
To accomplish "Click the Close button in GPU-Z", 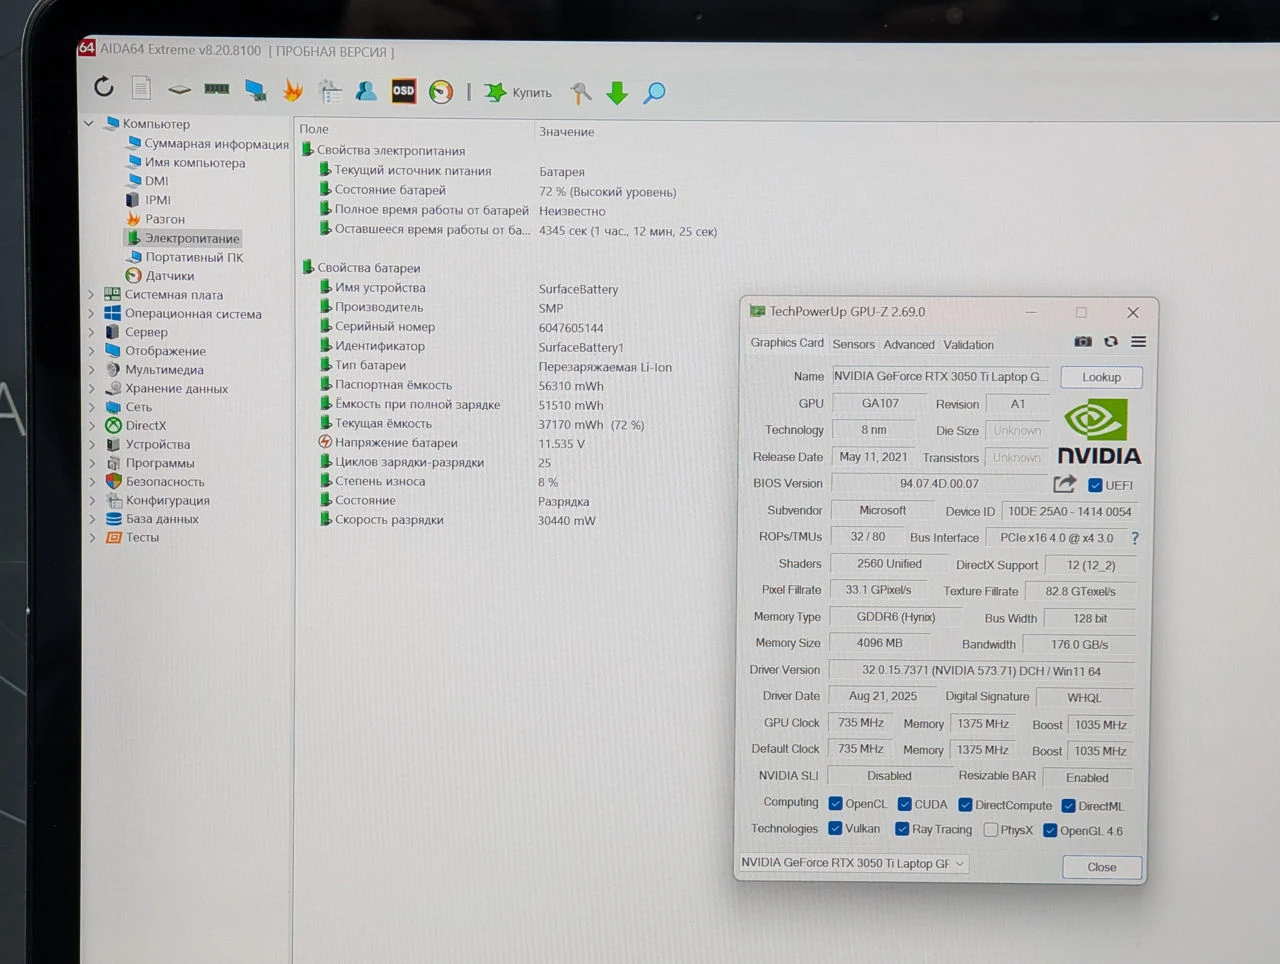I will (1102, 867).
